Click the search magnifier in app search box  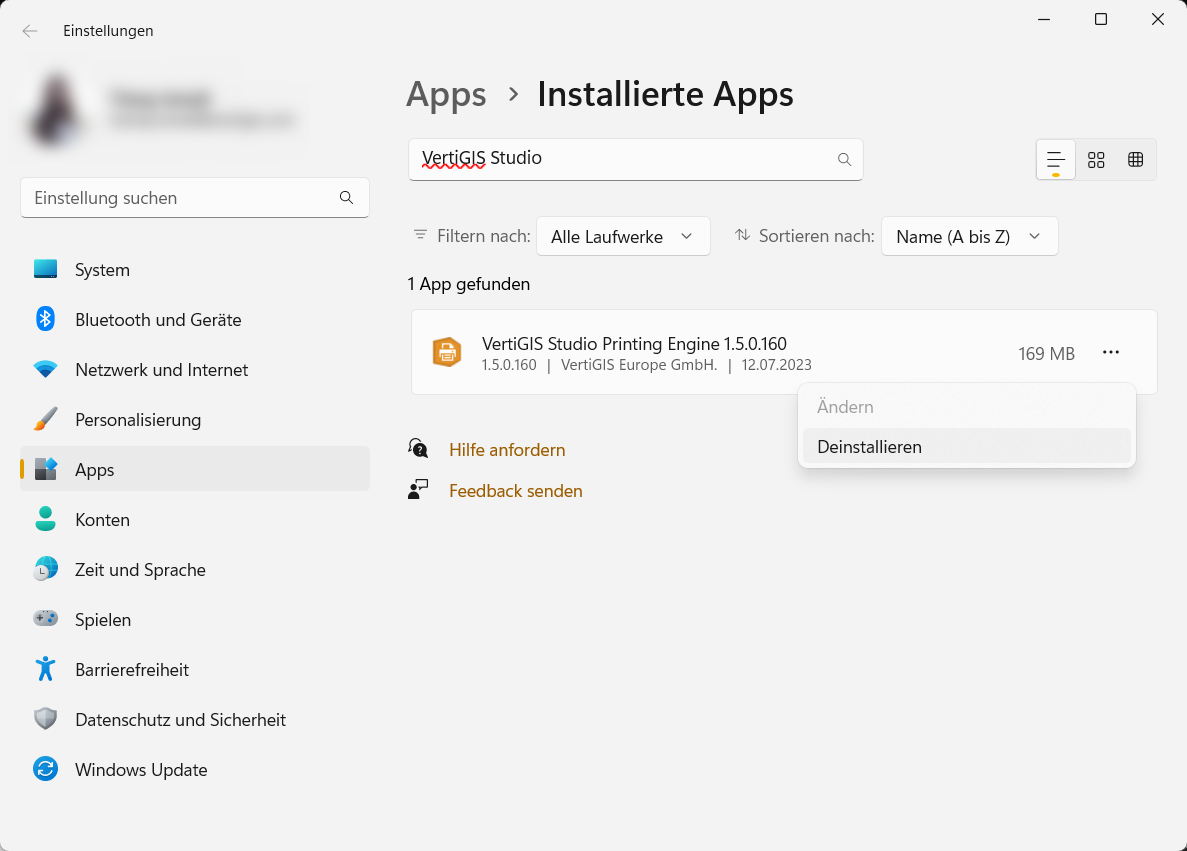click(x=844, y=159)
